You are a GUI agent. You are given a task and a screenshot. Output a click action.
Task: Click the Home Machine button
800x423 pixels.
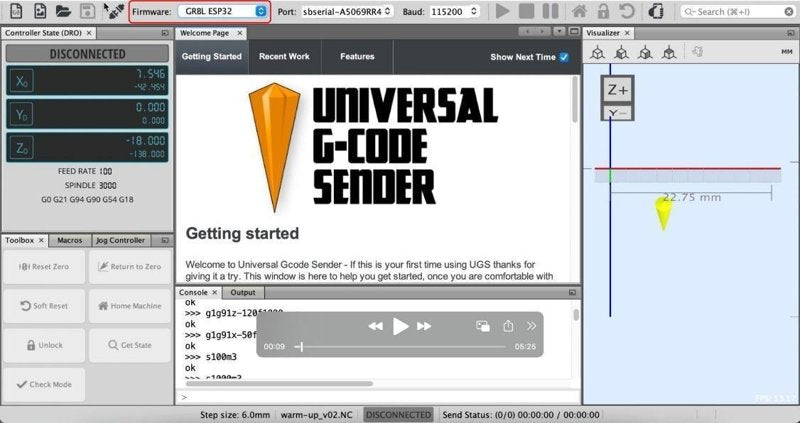pyautogui.click(x=130, y=306)
